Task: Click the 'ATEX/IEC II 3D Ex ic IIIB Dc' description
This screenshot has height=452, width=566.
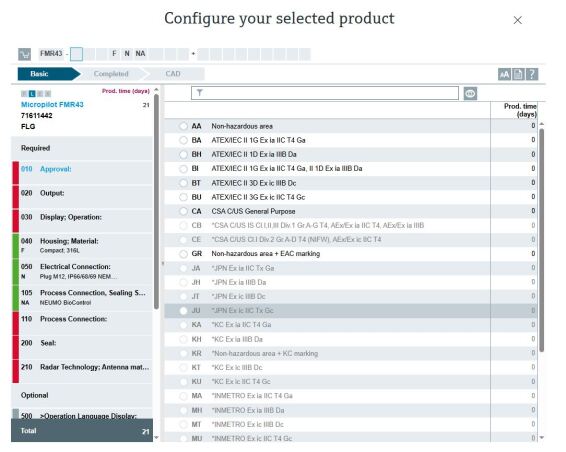Action: pos(254,183)
